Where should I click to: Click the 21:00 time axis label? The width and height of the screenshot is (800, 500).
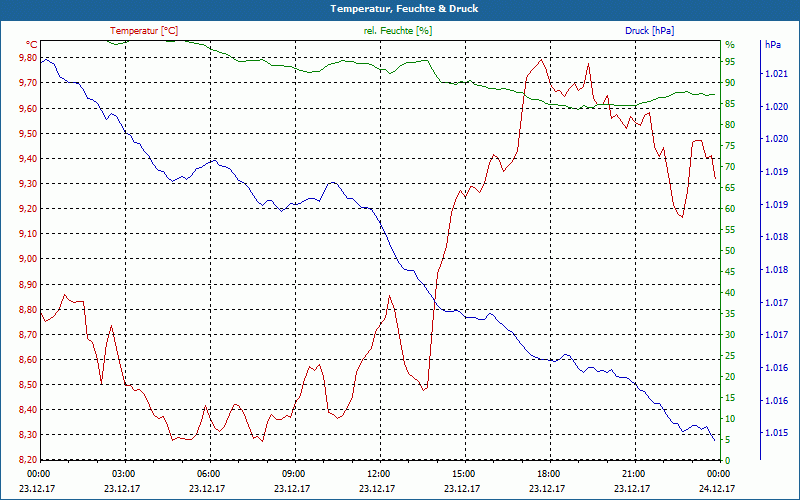pyautogui.click(x=633, y=473)
